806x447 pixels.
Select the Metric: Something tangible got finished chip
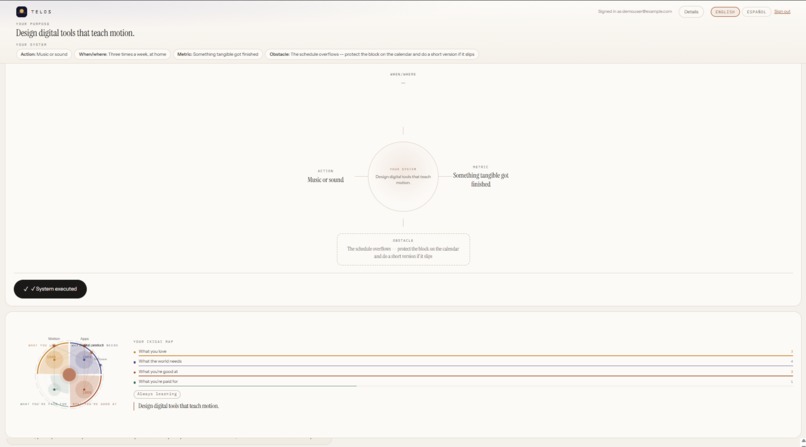pyautogui.click(x=217, y=54)
